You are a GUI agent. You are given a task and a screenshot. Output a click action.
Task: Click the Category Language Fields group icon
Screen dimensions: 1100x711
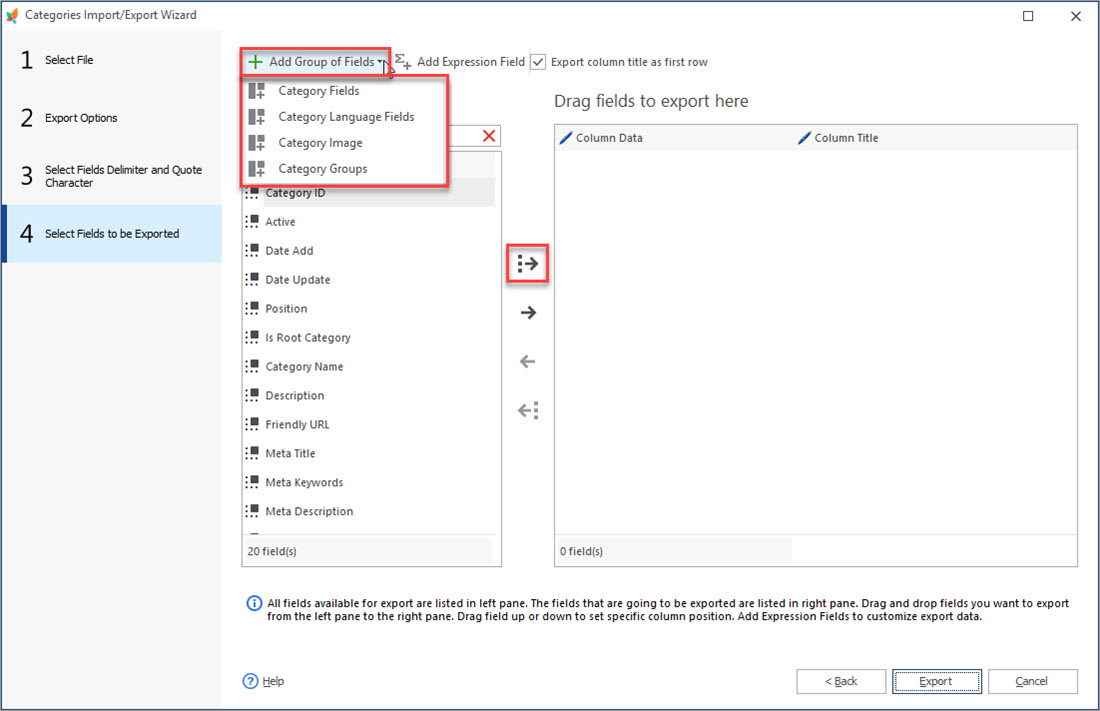pos(257,117)
